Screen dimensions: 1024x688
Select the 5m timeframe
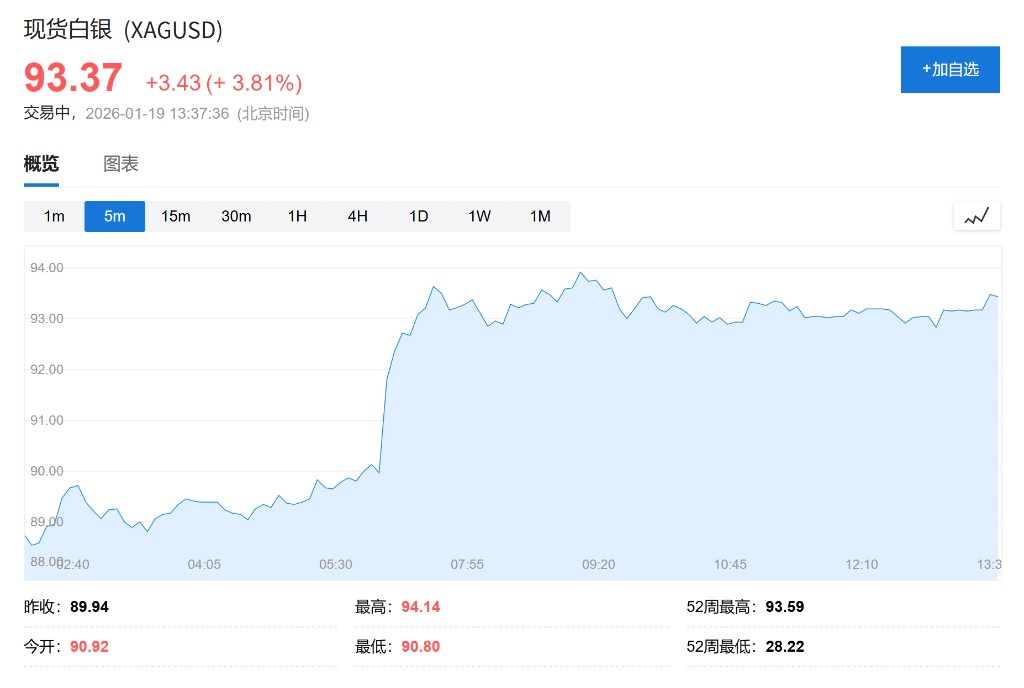pyautogui.click(x=115, y=216)
